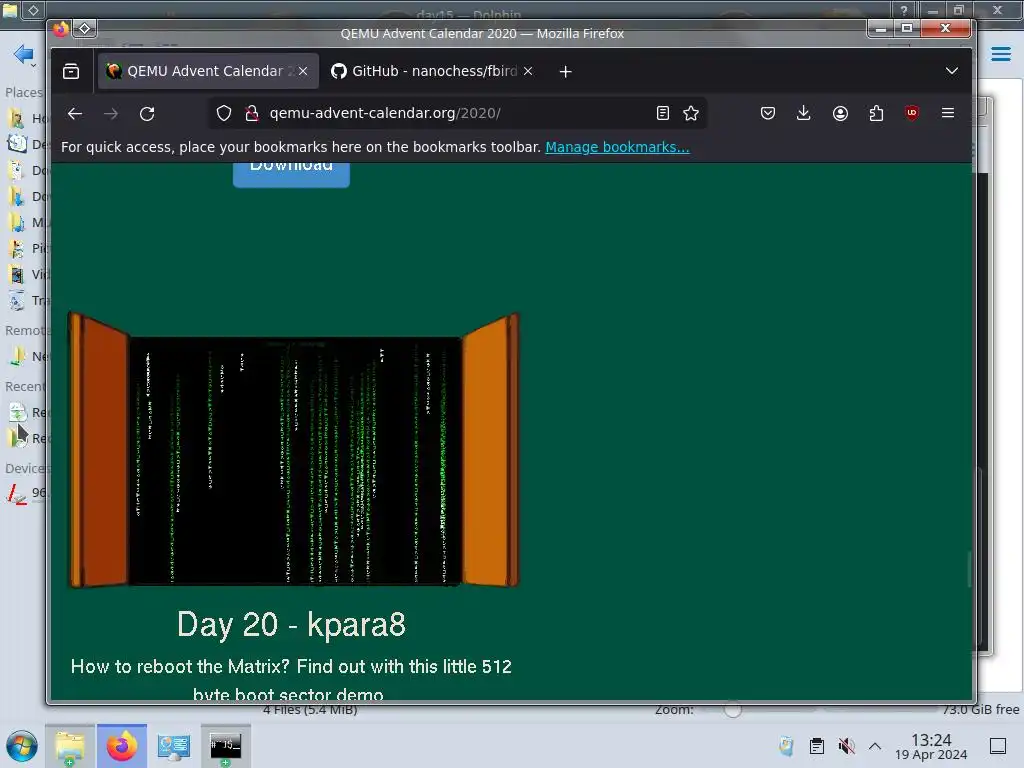Viewport: 1024px width, 768px height.
Task: View site security padlock information
Action: coord(251,114)
